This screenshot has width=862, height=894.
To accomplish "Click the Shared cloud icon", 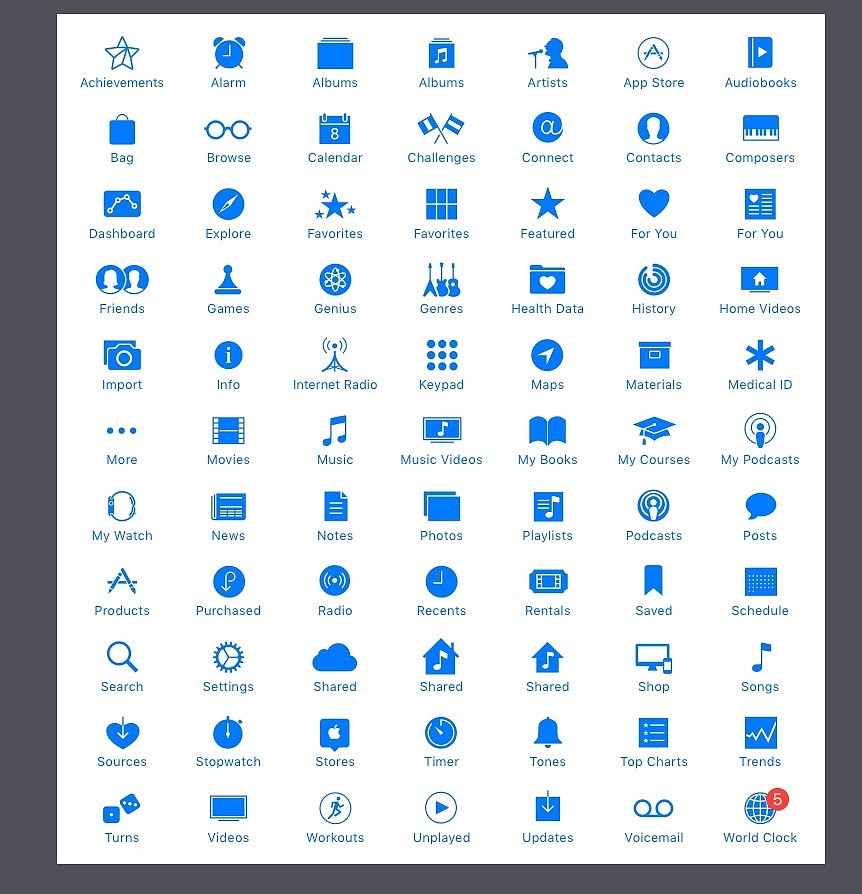I will (x=335, y=657).
